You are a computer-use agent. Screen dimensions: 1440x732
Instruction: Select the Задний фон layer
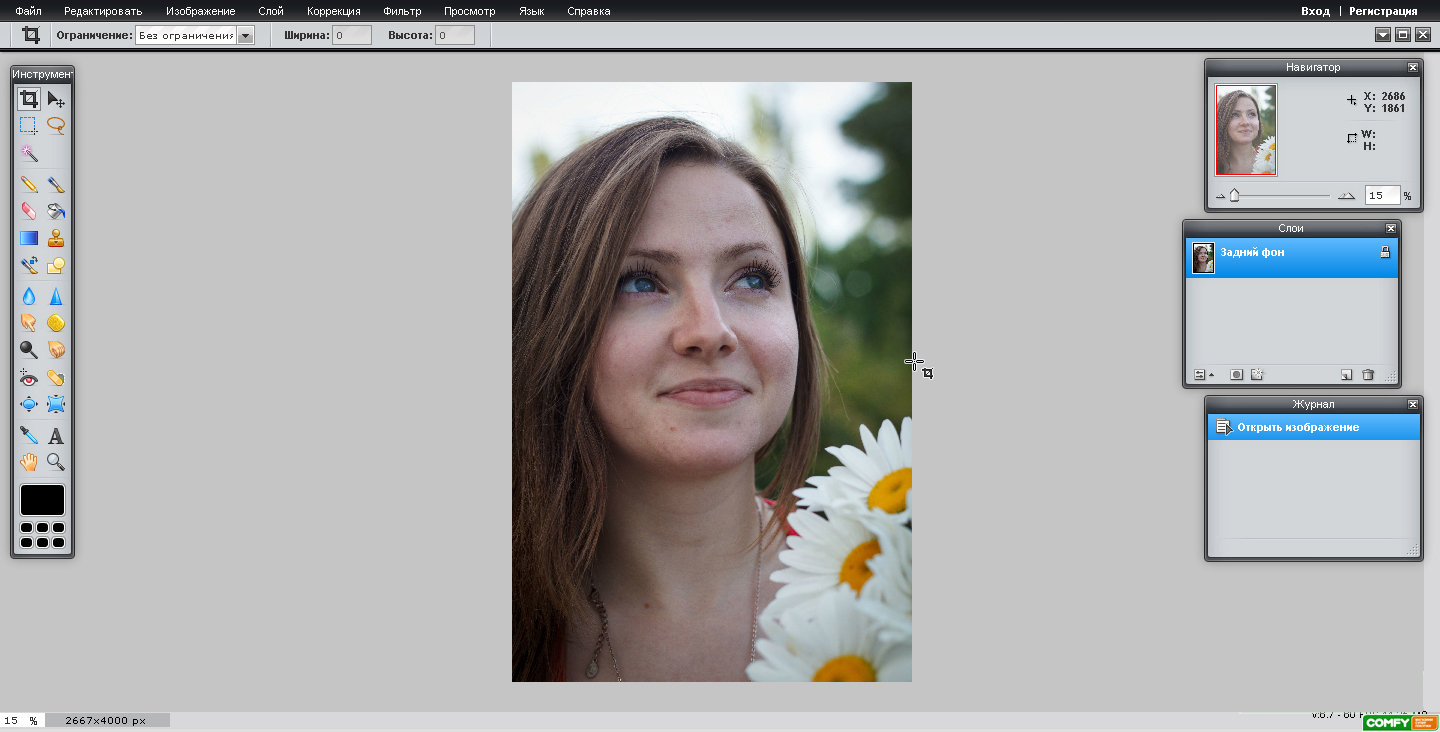tap(1291, 258)
